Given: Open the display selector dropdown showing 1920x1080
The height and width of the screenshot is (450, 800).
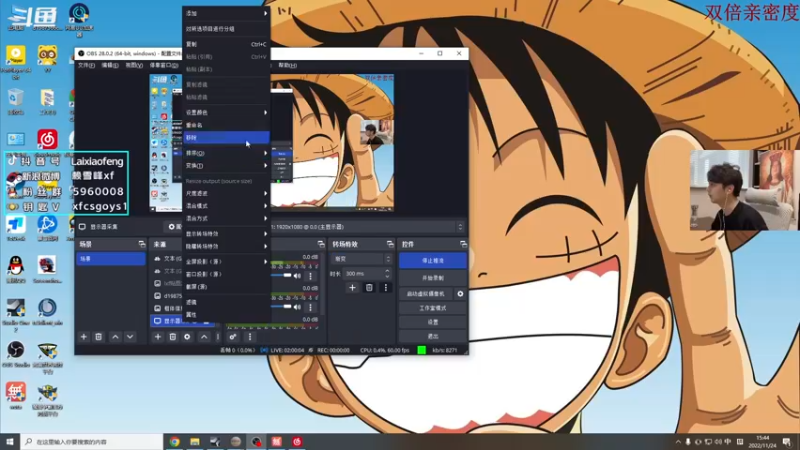Looking at the screenshot, I should pyautogui.click(x=367, y=227).
